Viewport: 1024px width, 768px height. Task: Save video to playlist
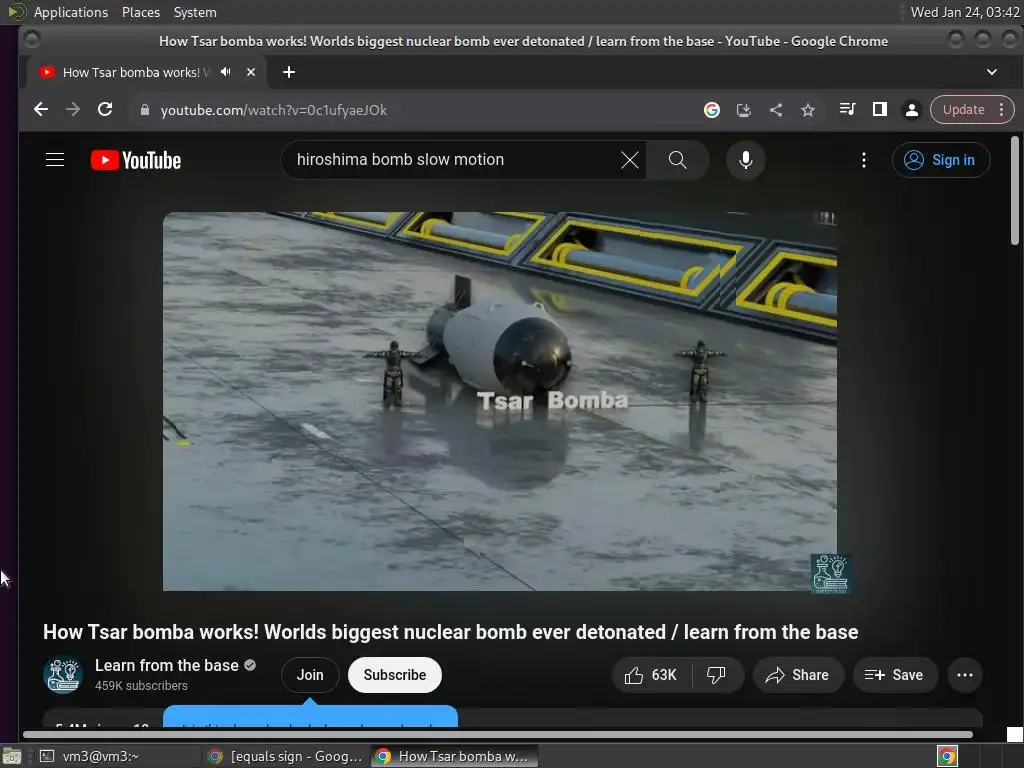(x=894, y=675)
